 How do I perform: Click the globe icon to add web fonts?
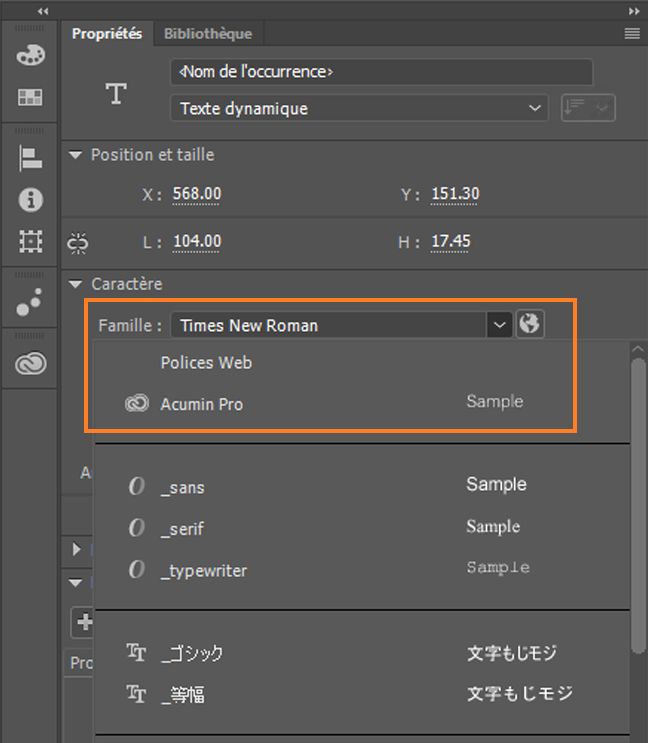coord(530,324)
